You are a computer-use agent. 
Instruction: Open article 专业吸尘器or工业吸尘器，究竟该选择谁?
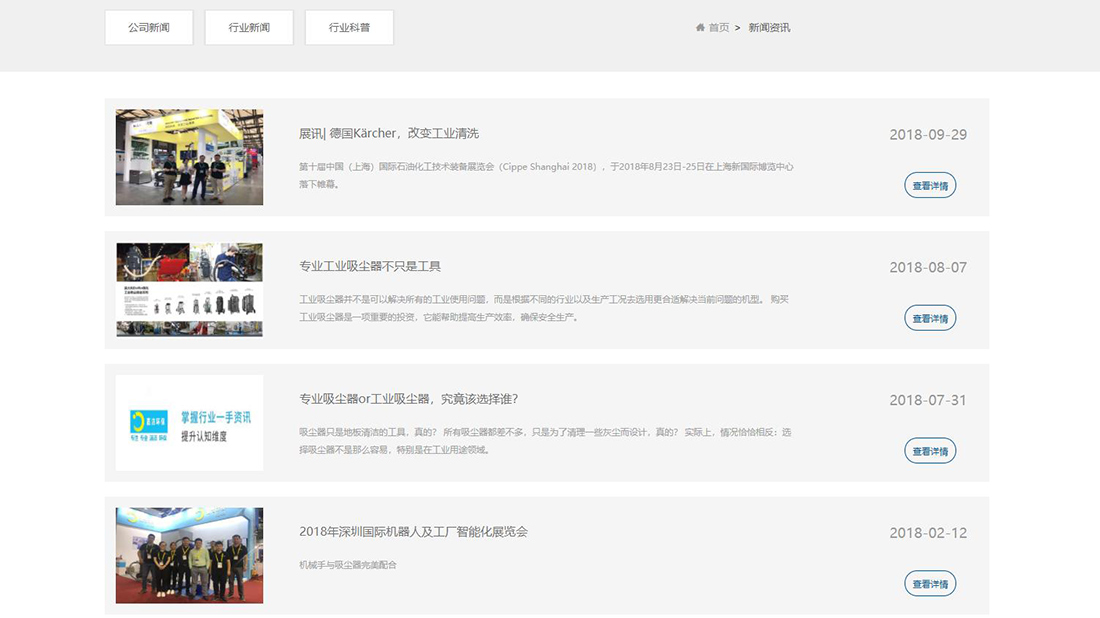[408, 398]
